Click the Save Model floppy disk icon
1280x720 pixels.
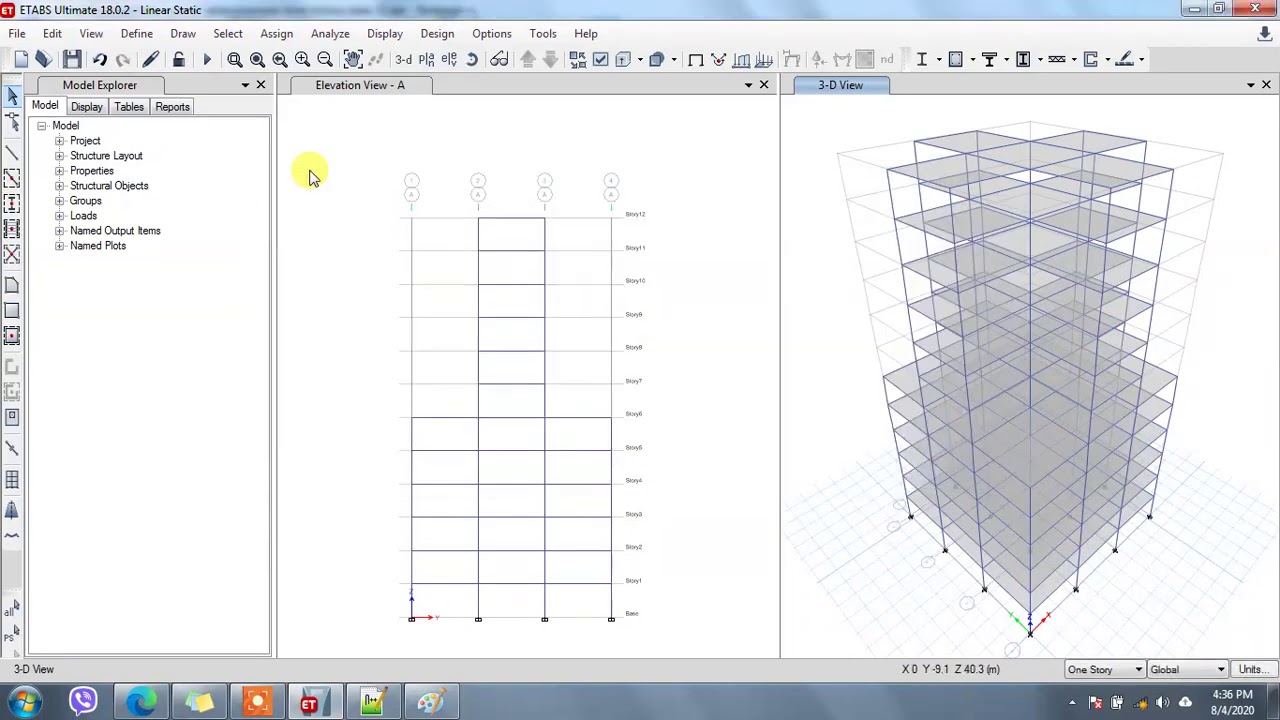(x=72, y=60)
